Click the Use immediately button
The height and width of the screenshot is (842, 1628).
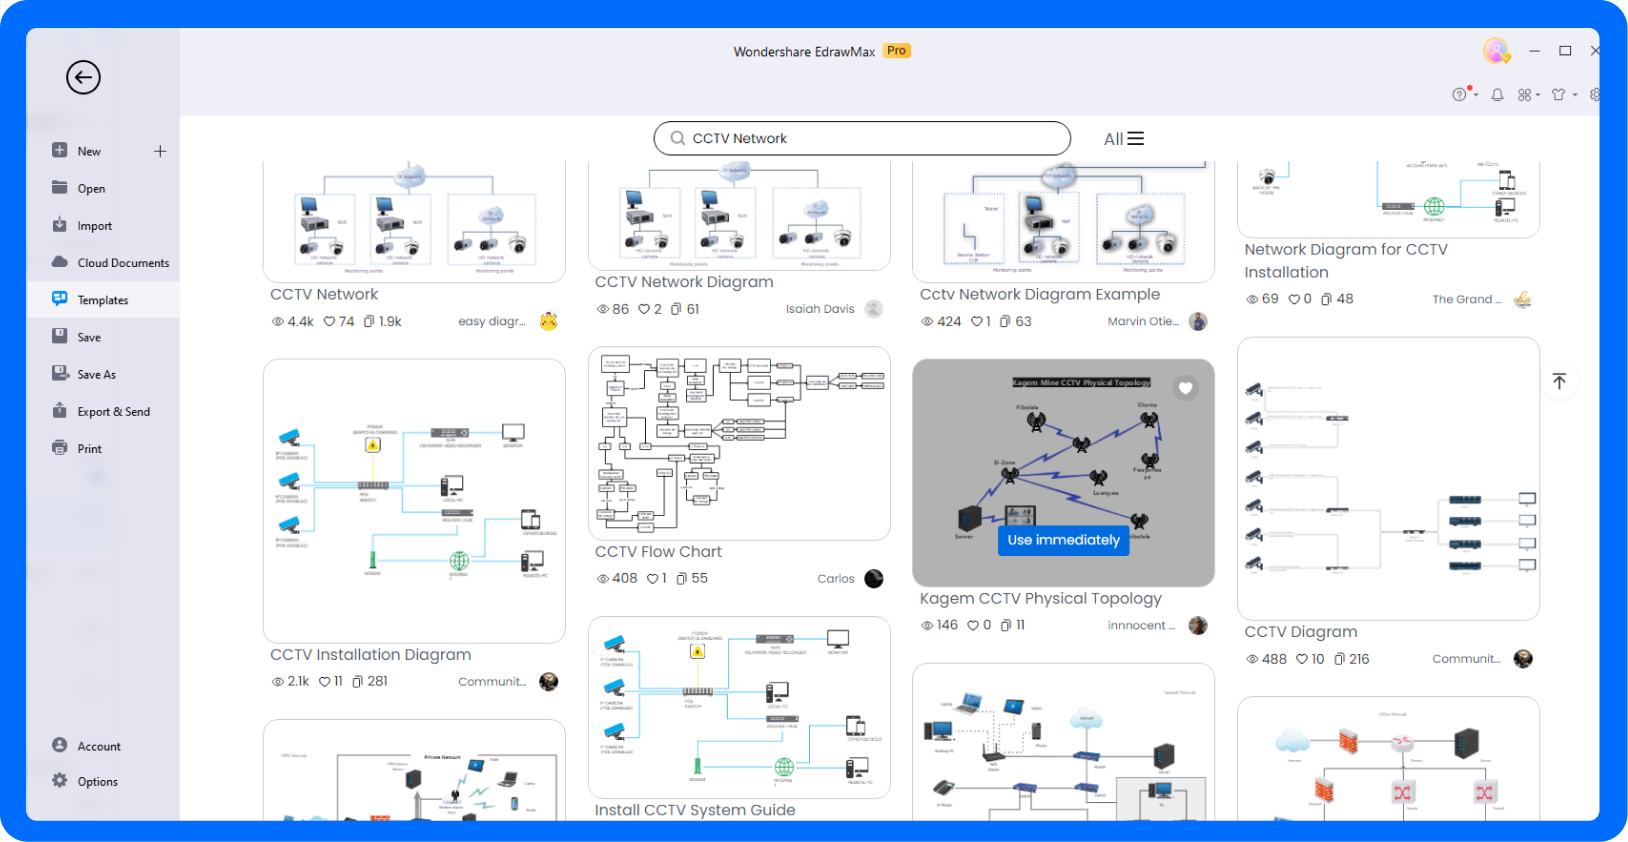click(1063, 540)
